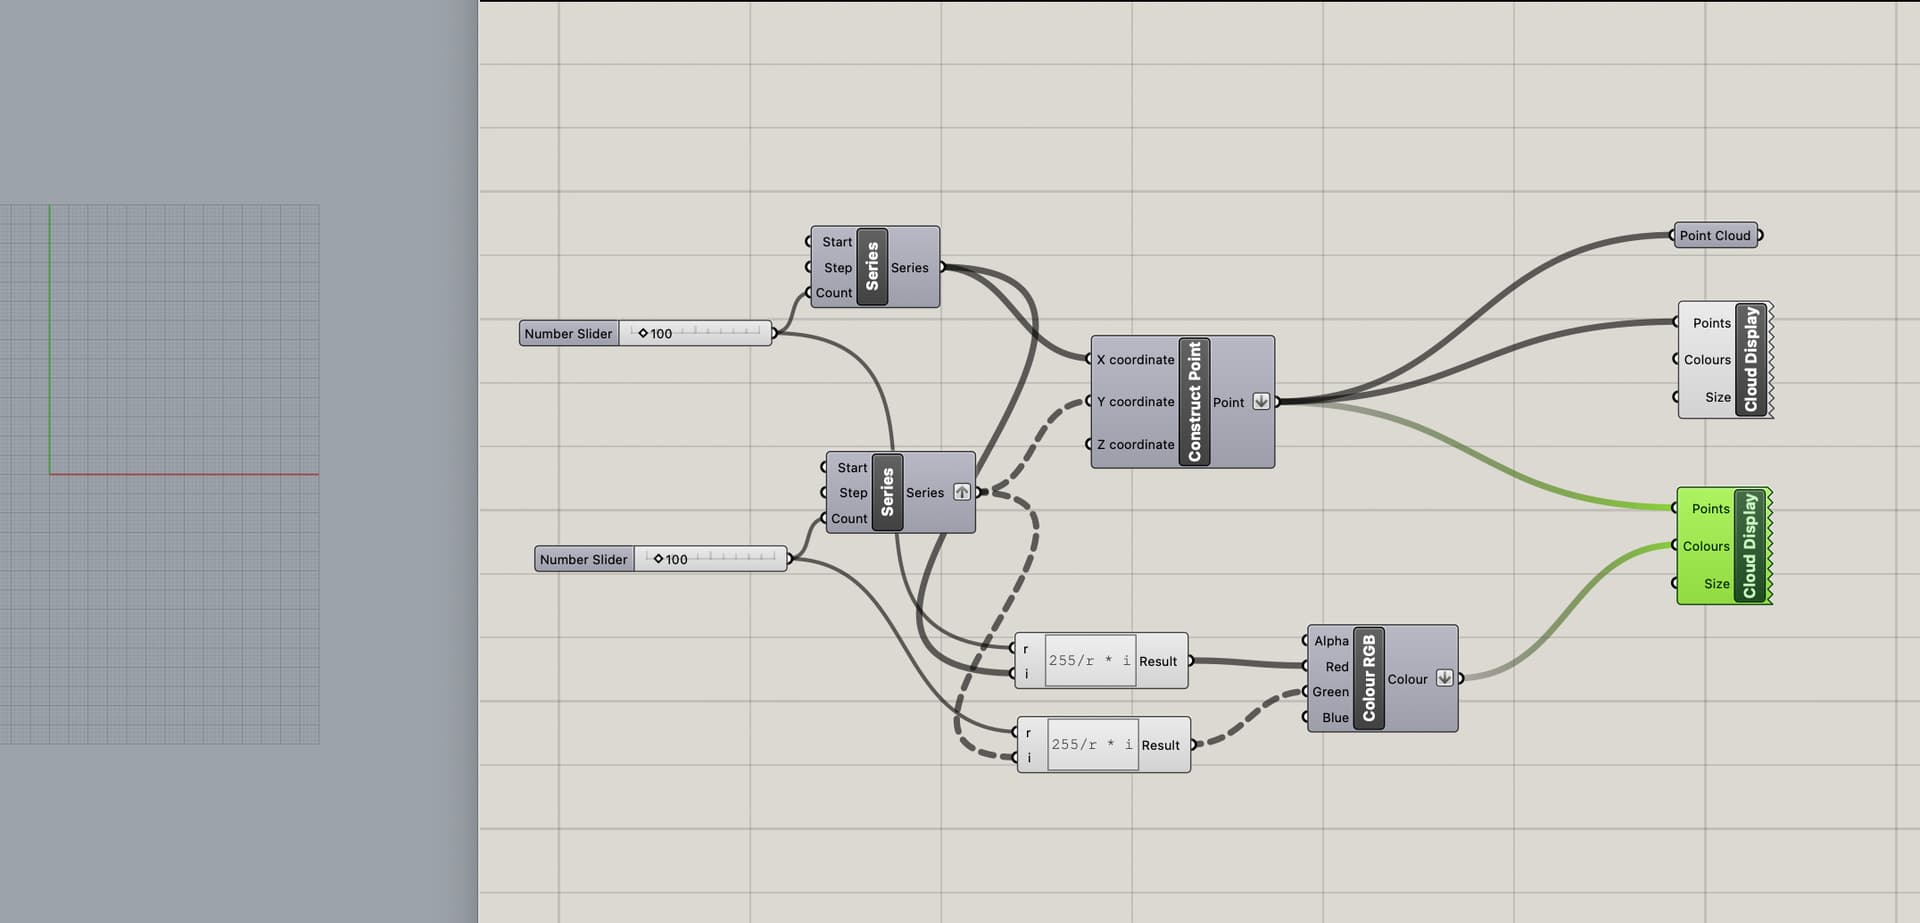Click lower 255/r * i expression field

click(x=1093, y=744)
